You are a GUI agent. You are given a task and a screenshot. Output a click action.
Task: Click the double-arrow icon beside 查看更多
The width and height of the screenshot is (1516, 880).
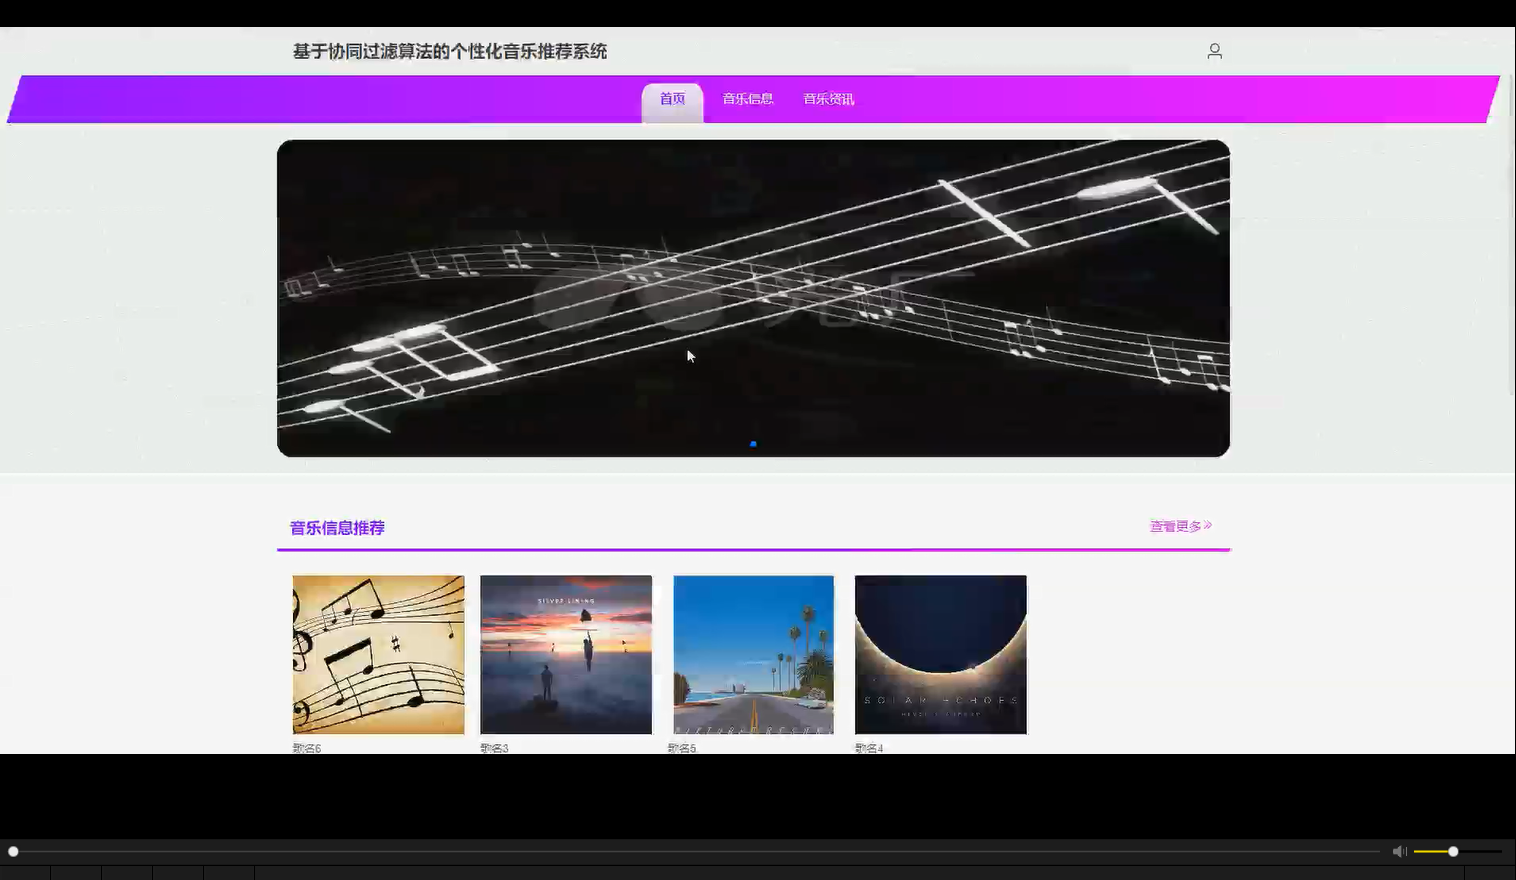click(x=1209, y=524)
